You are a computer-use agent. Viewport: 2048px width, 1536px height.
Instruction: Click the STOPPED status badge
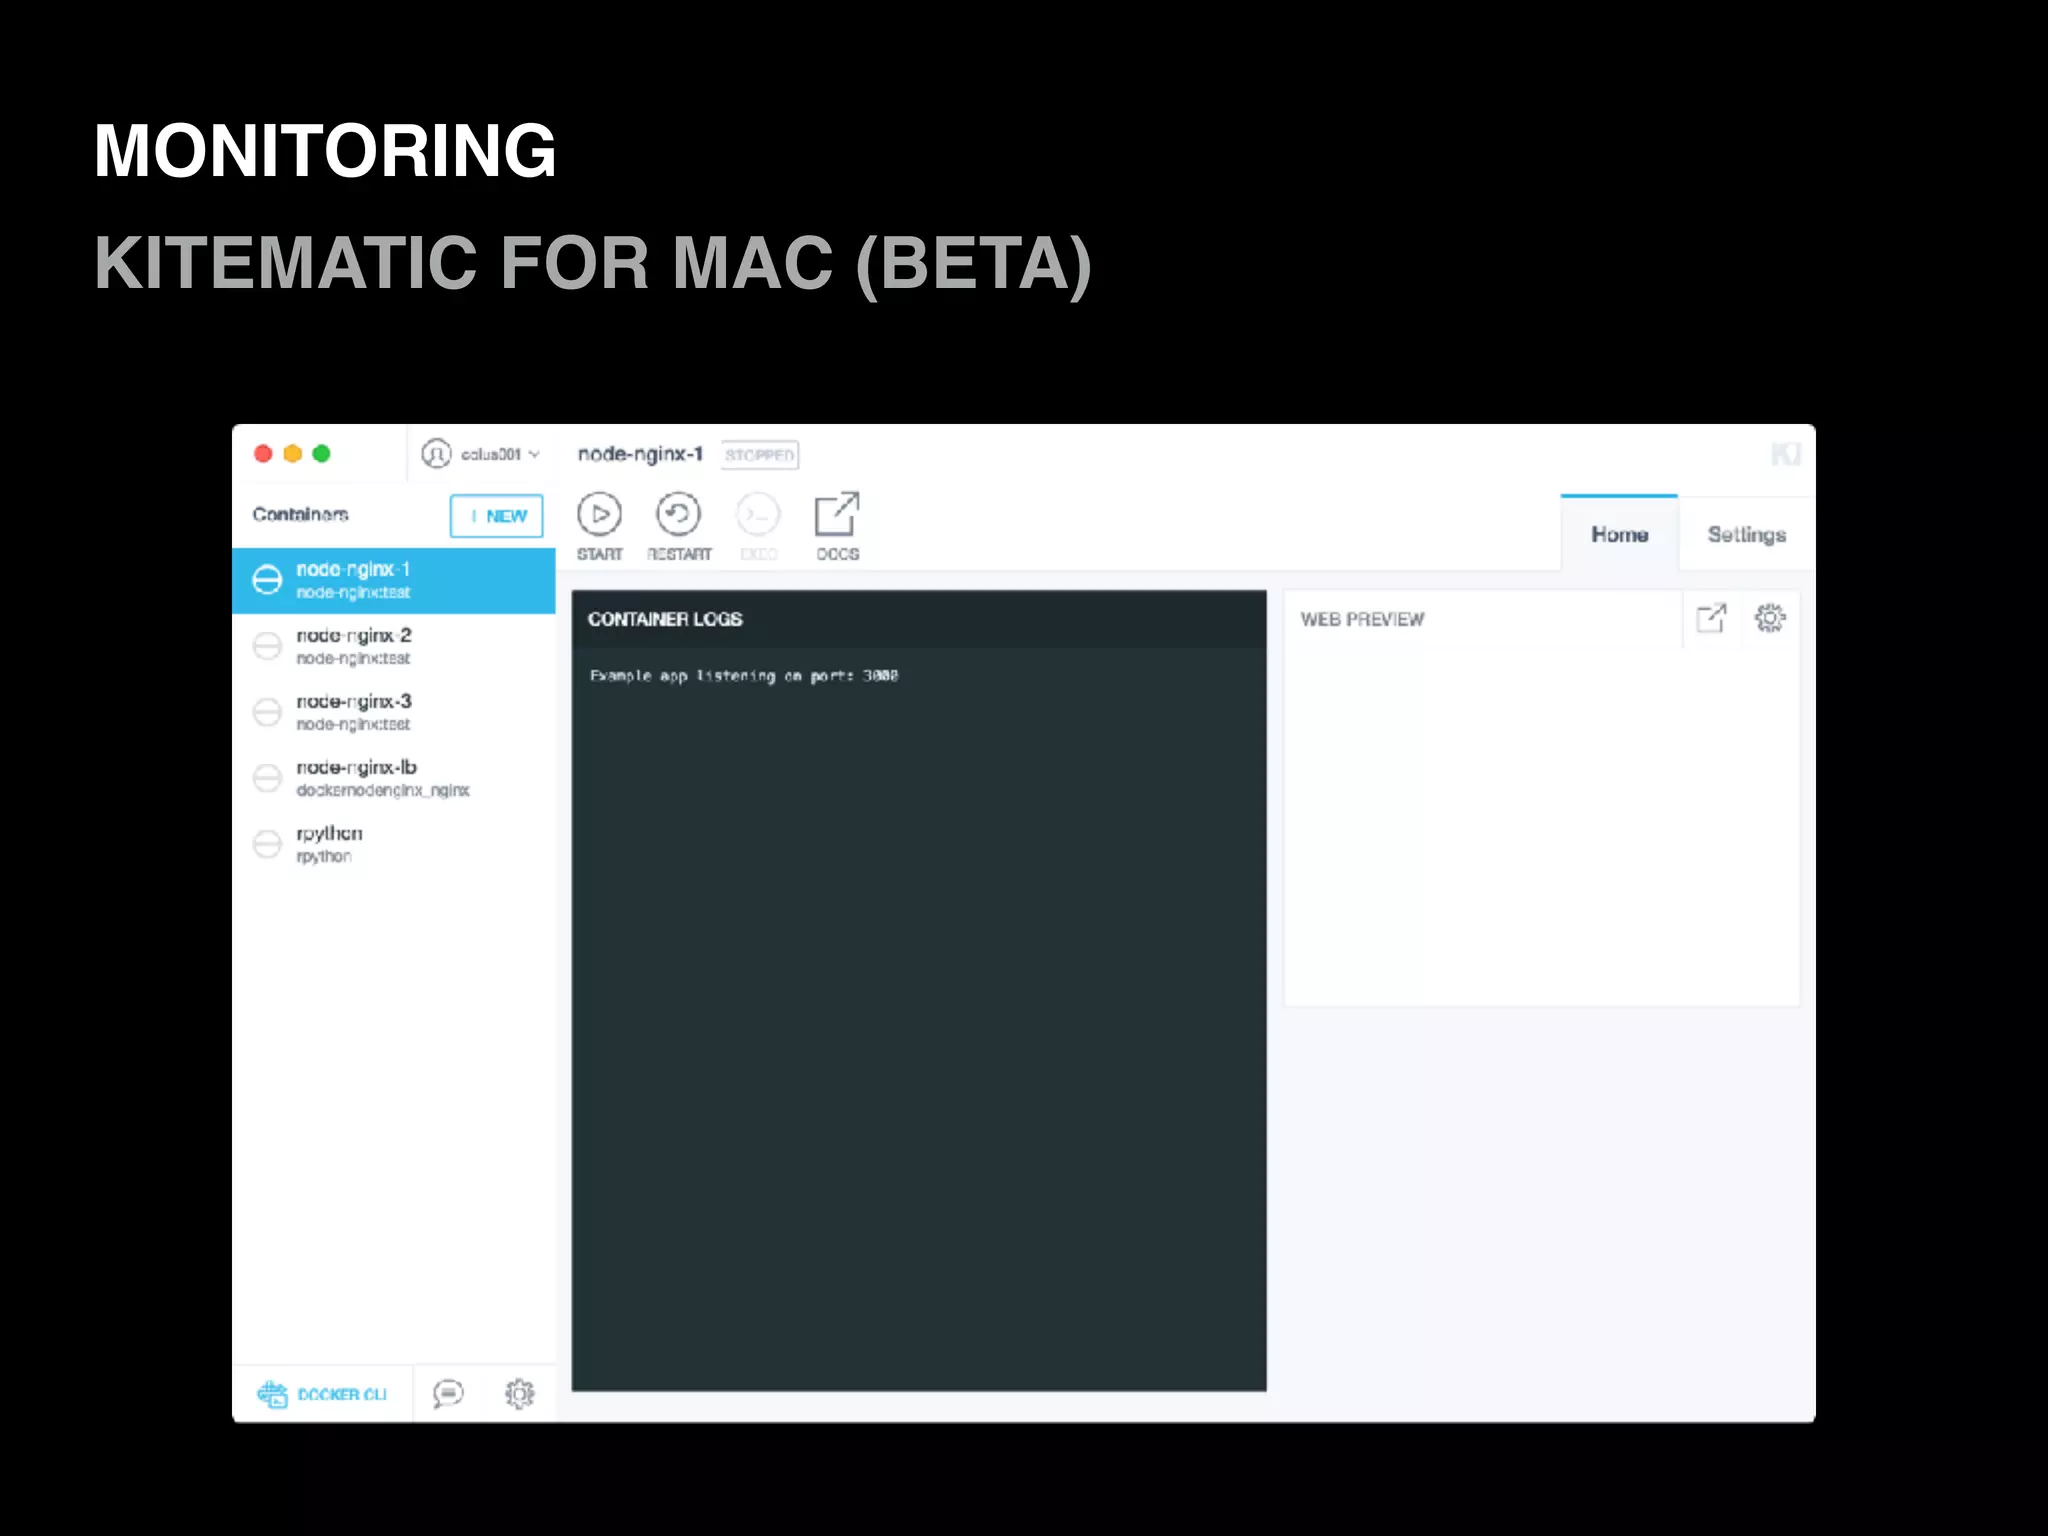coord(760,455)
